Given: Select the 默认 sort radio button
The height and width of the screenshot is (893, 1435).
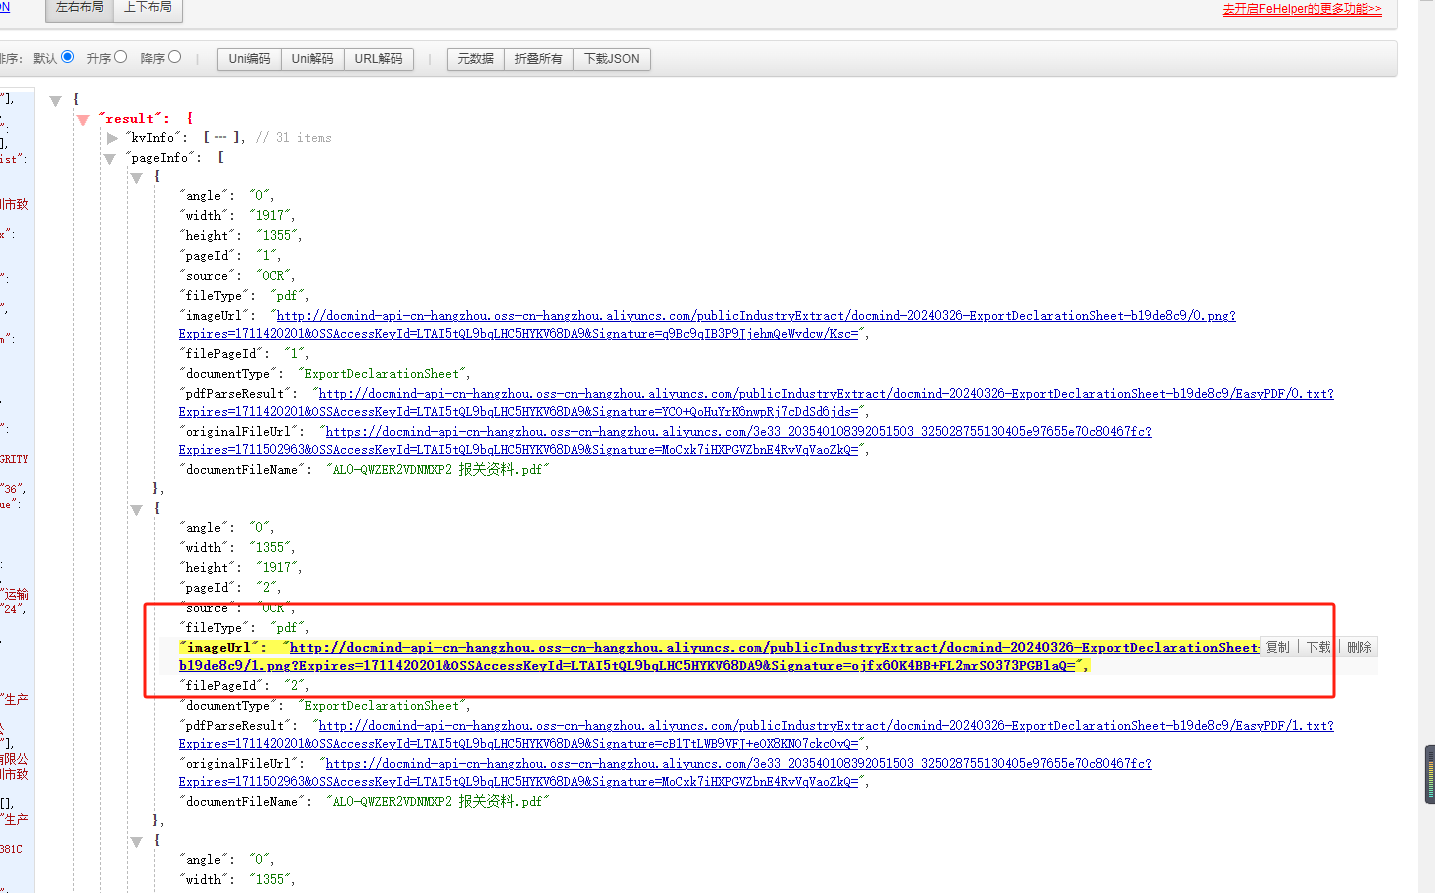Looking at the screenshot, I should pyautogui.click(x=68, y=57).
